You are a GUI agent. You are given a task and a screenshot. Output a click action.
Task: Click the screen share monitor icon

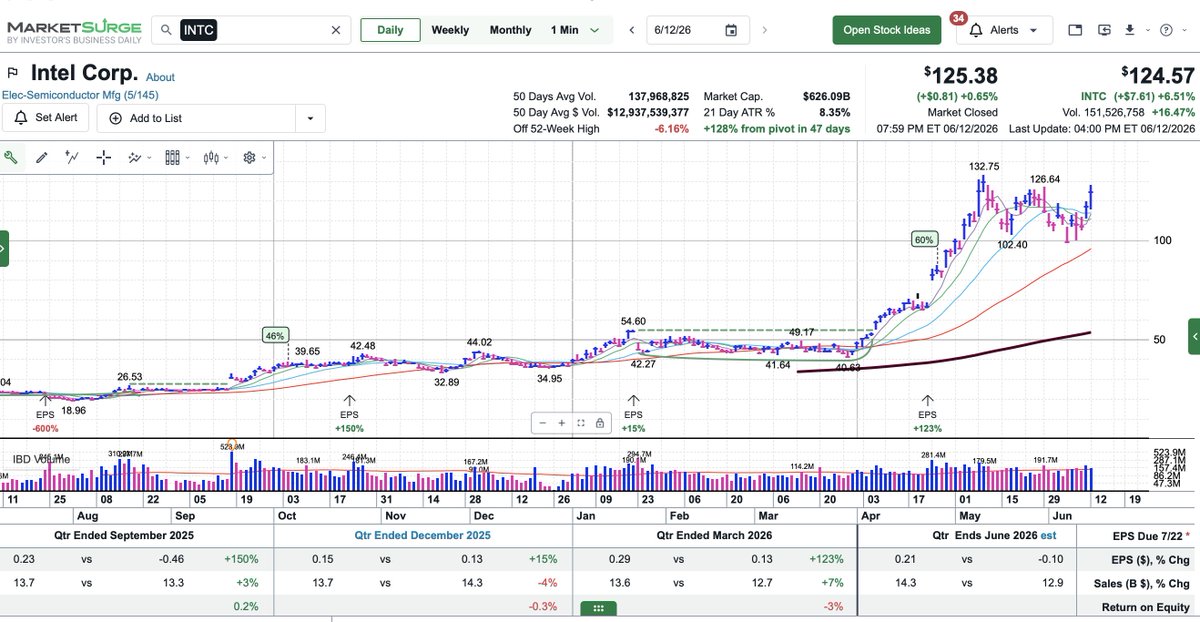(x=1104, y=30)
